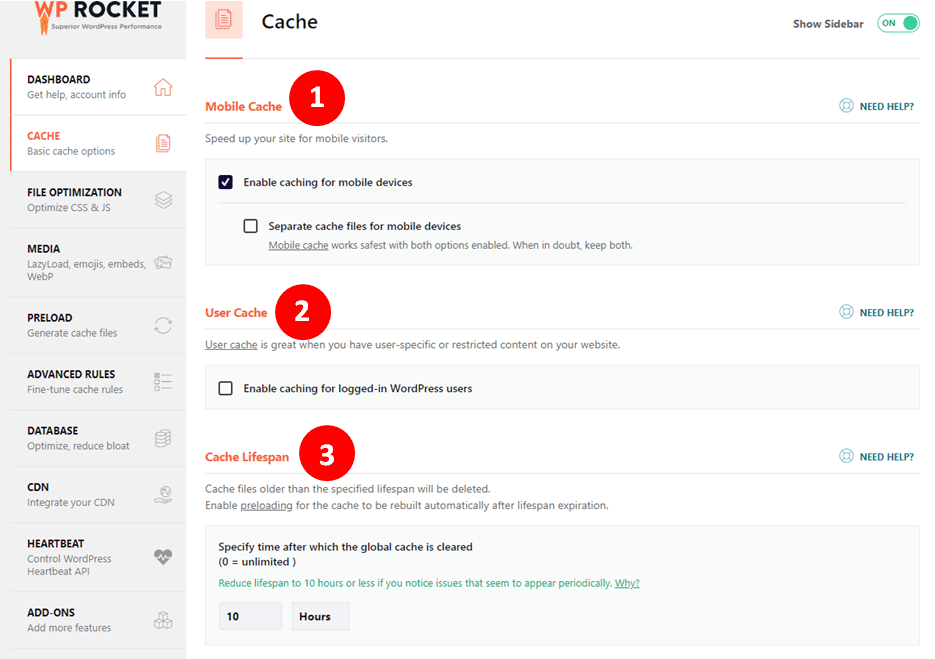Open the Hours time unit dropdown

320,616
